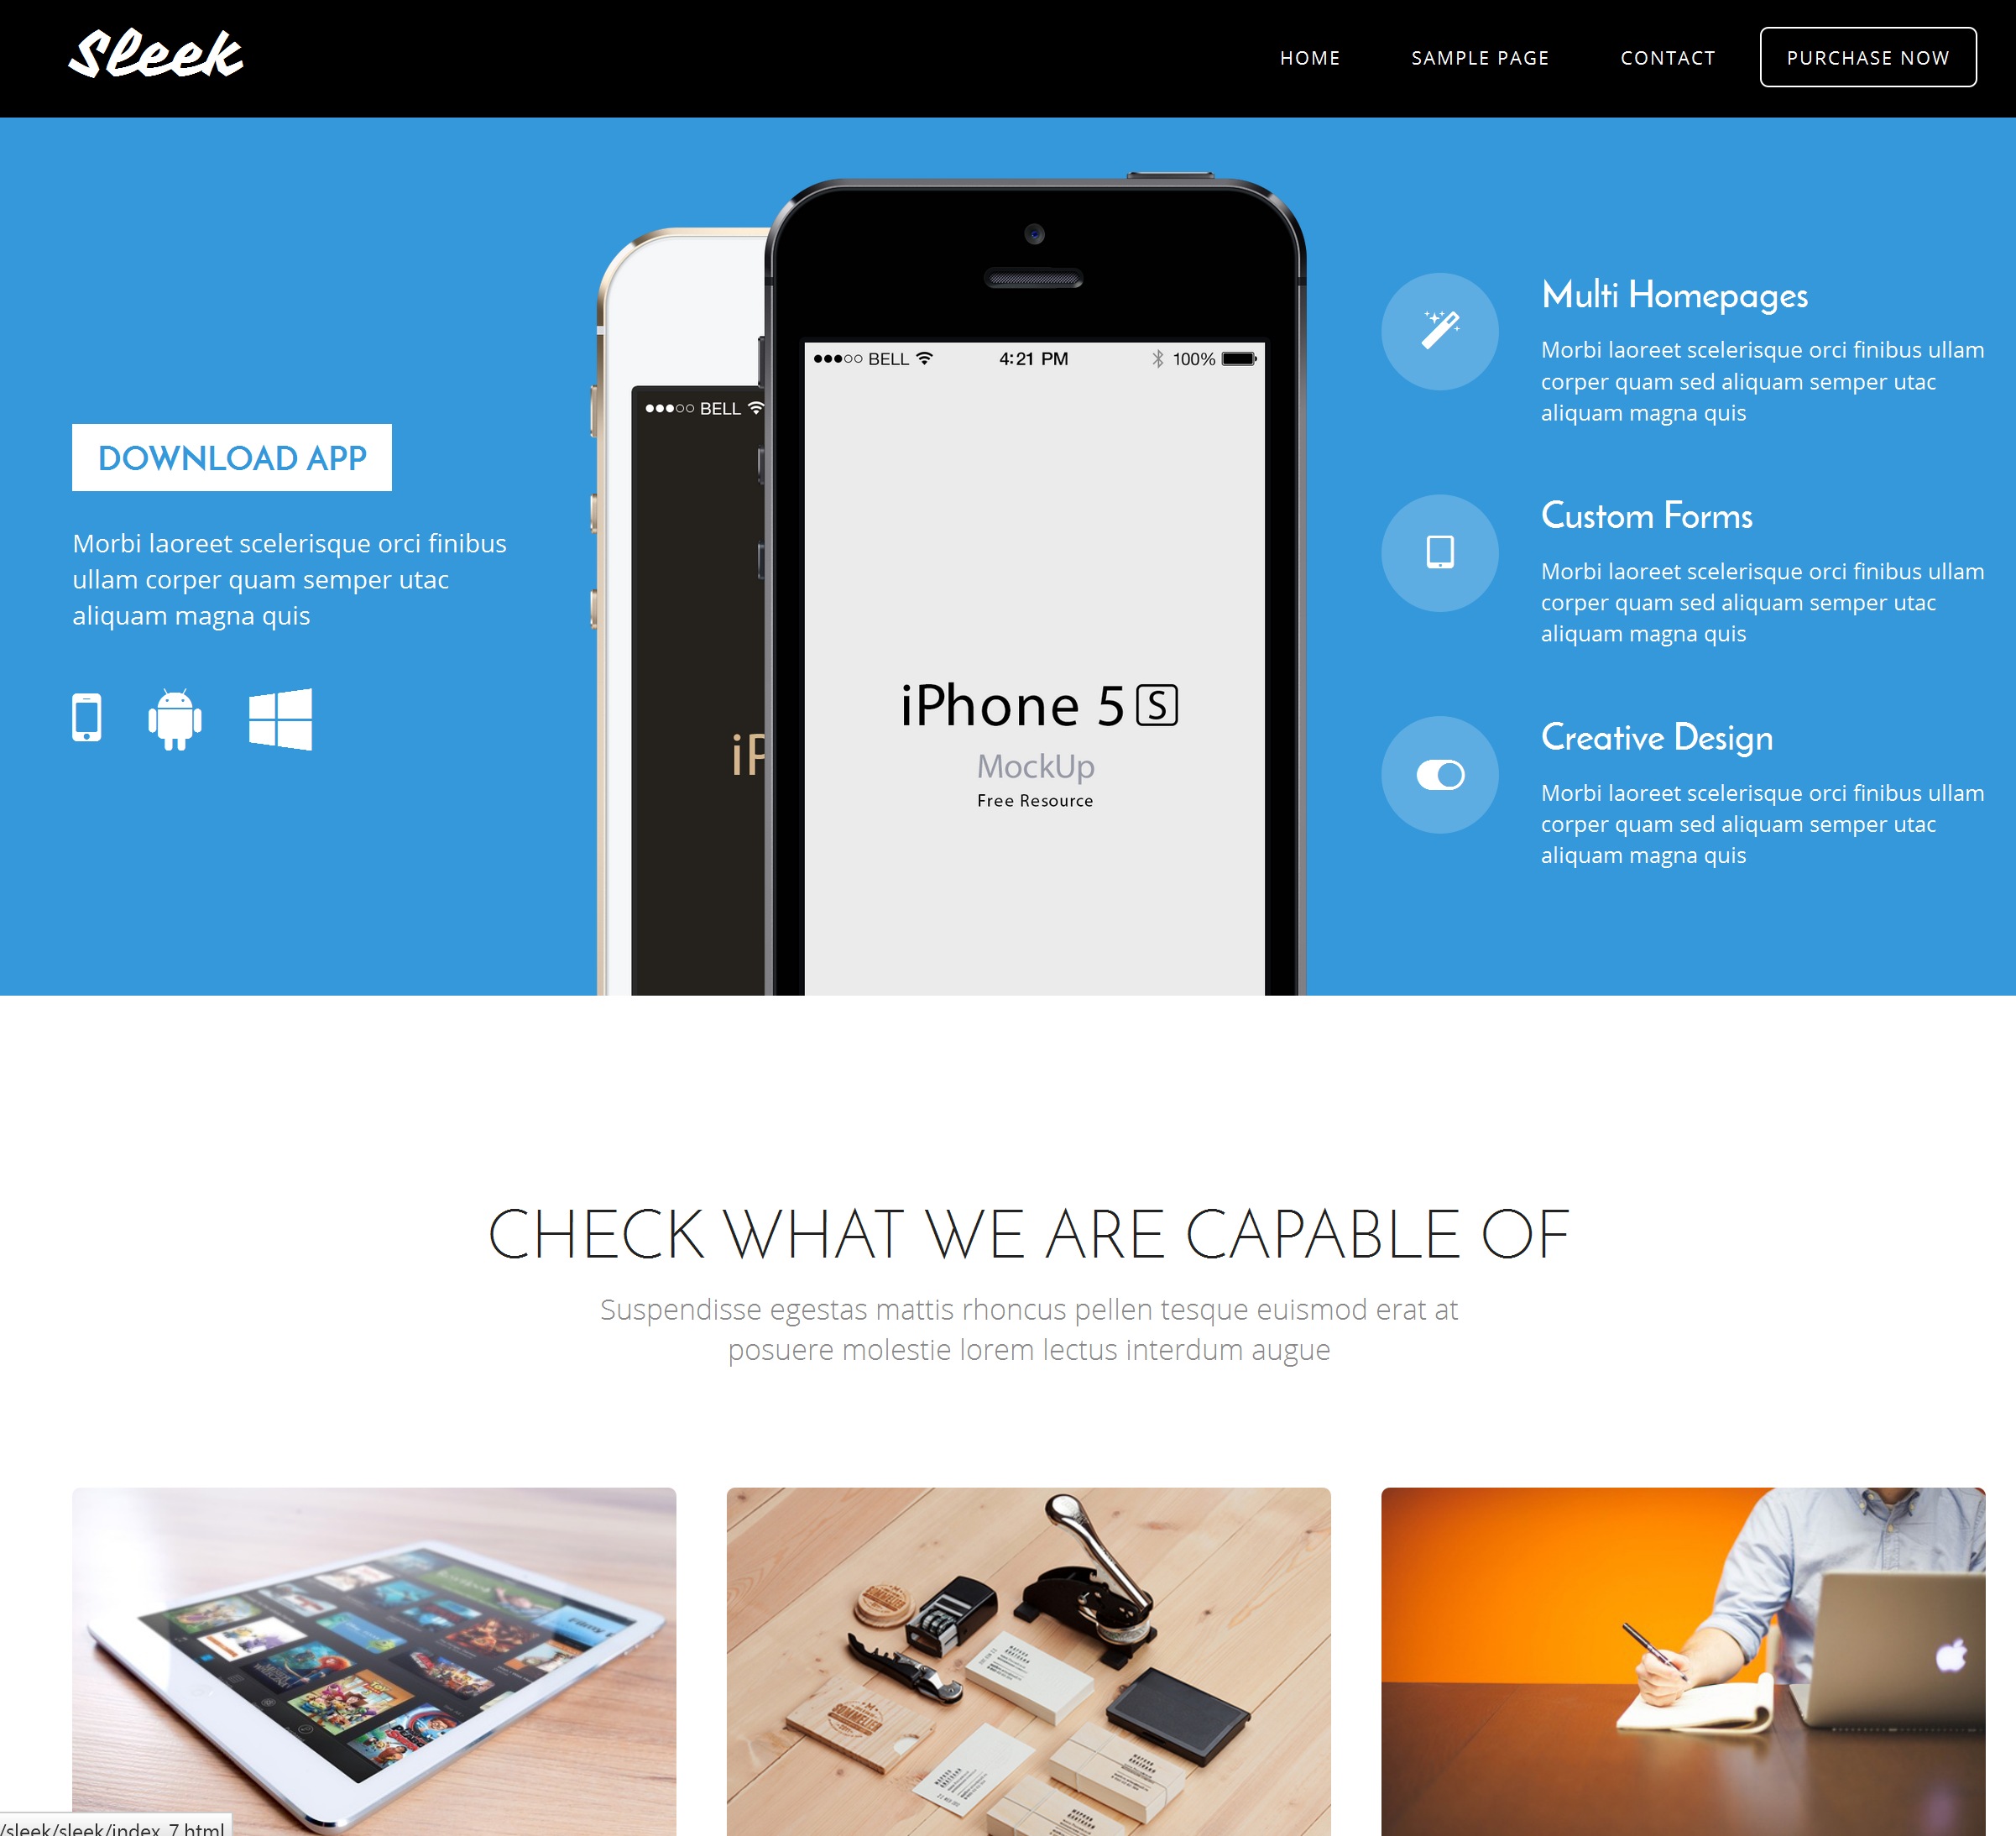Image resolution: width=2016 pixels, height=1836 pixels.
Task: Click the DOWNLOAD APP button
Action: [232, 457]
